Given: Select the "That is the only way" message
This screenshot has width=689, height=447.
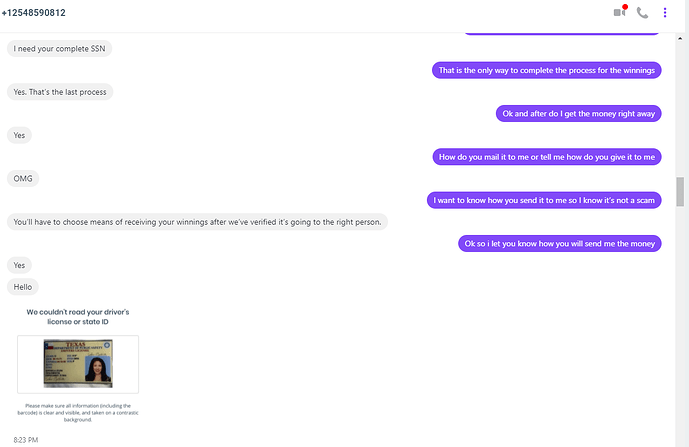Looking at the screenshot, I should pos(547,70).
